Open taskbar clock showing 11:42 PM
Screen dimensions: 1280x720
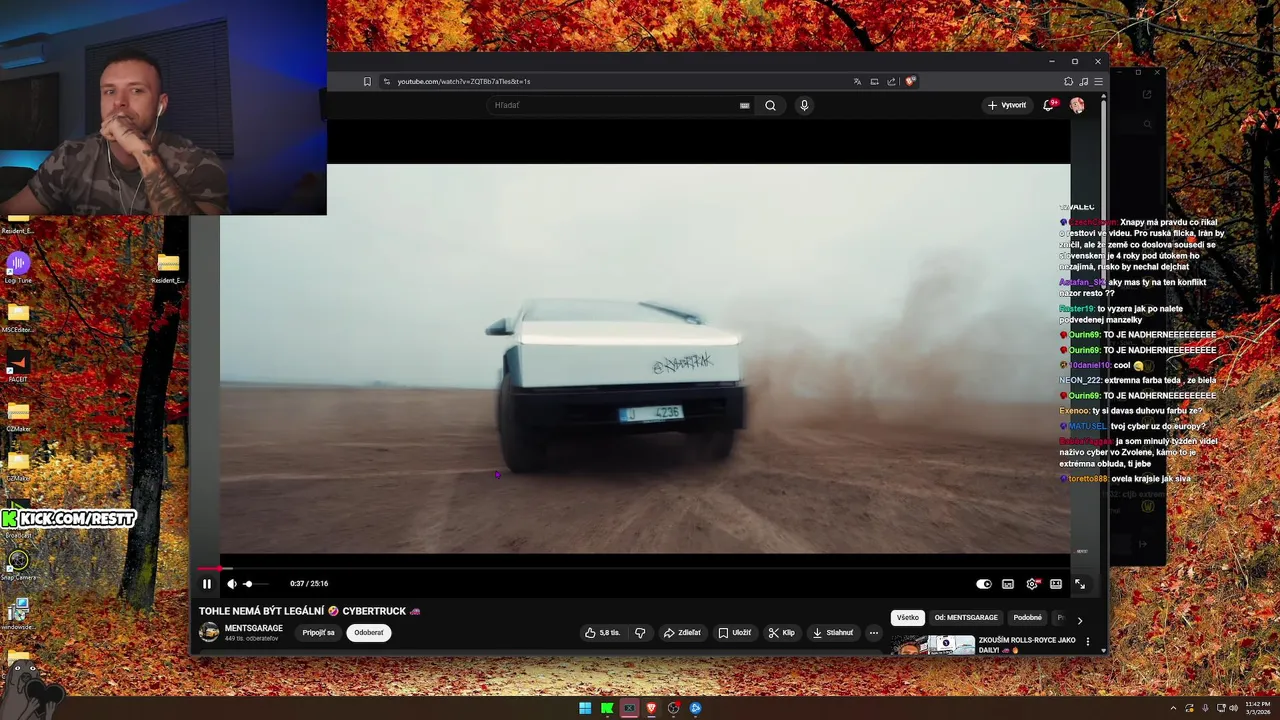tap(1258, 708)
